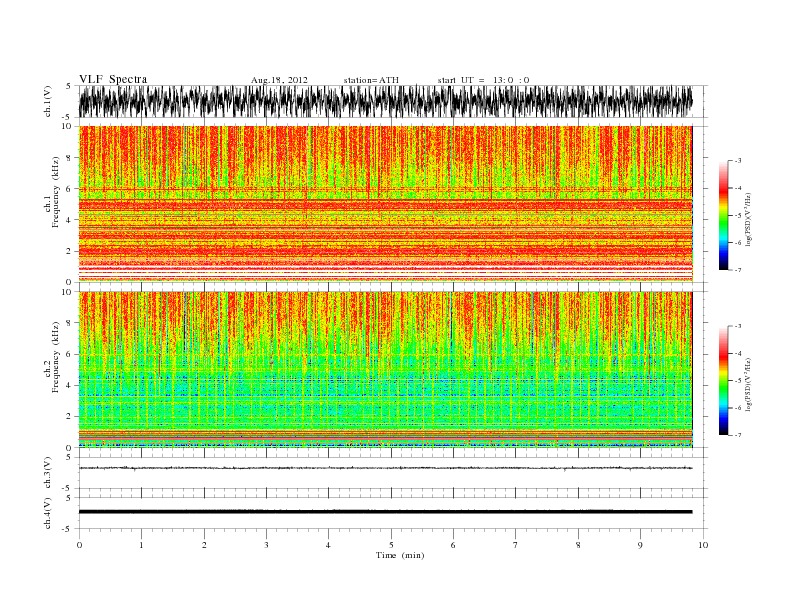Viewport: 792px width, 612px height.
Task: Click the ch.2 spectrogram plot
Action: (385, 370)
